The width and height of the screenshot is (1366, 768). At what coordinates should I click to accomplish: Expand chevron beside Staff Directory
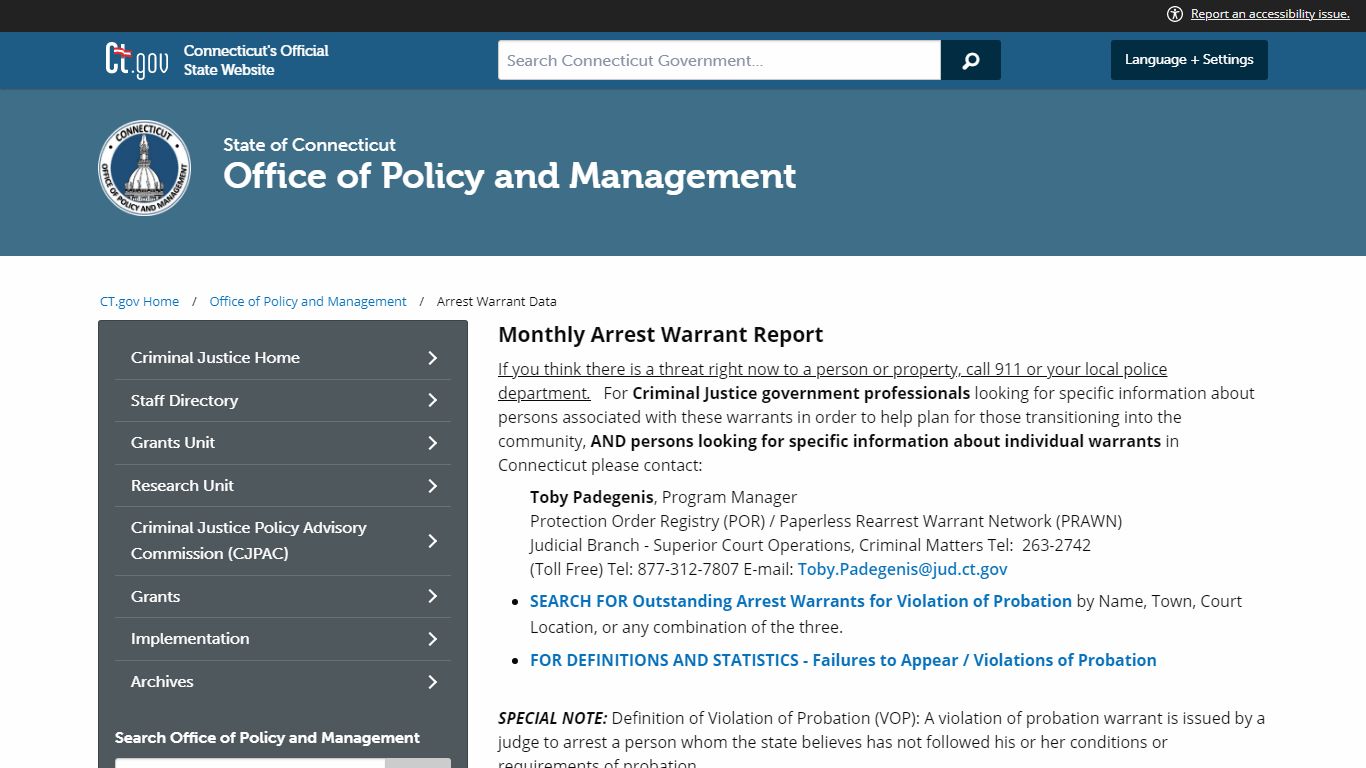point(433,400)
